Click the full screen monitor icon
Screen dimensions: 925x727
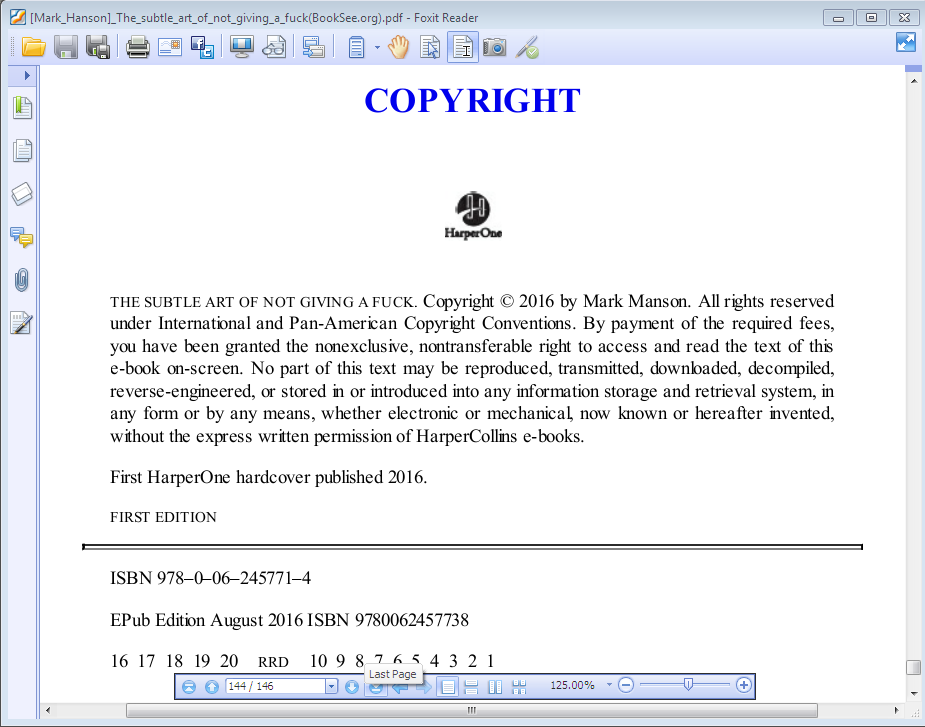pyautogui.click(x=242, y=47)
